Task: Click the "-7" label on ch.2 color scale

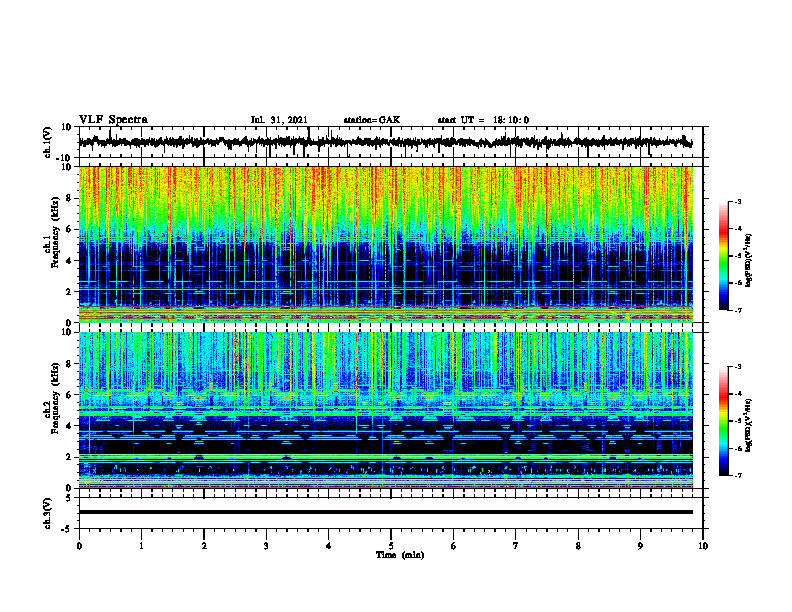Action: point(737,475)
